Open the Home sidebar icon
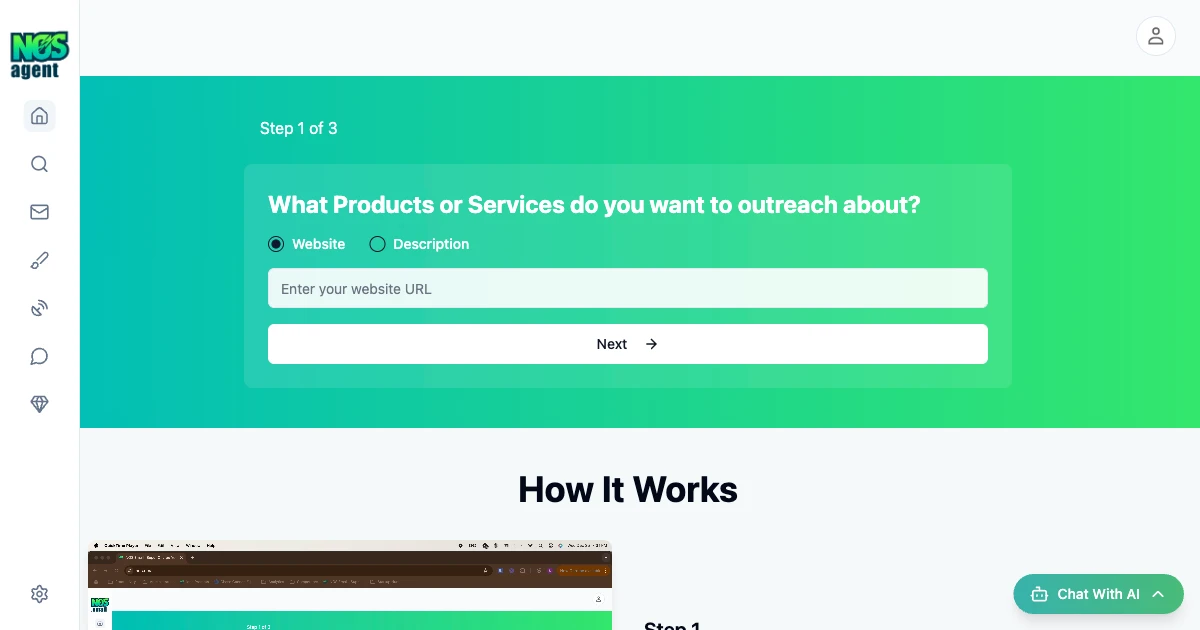This screenshot has width=1200, height=630. (x=40, y=116)
